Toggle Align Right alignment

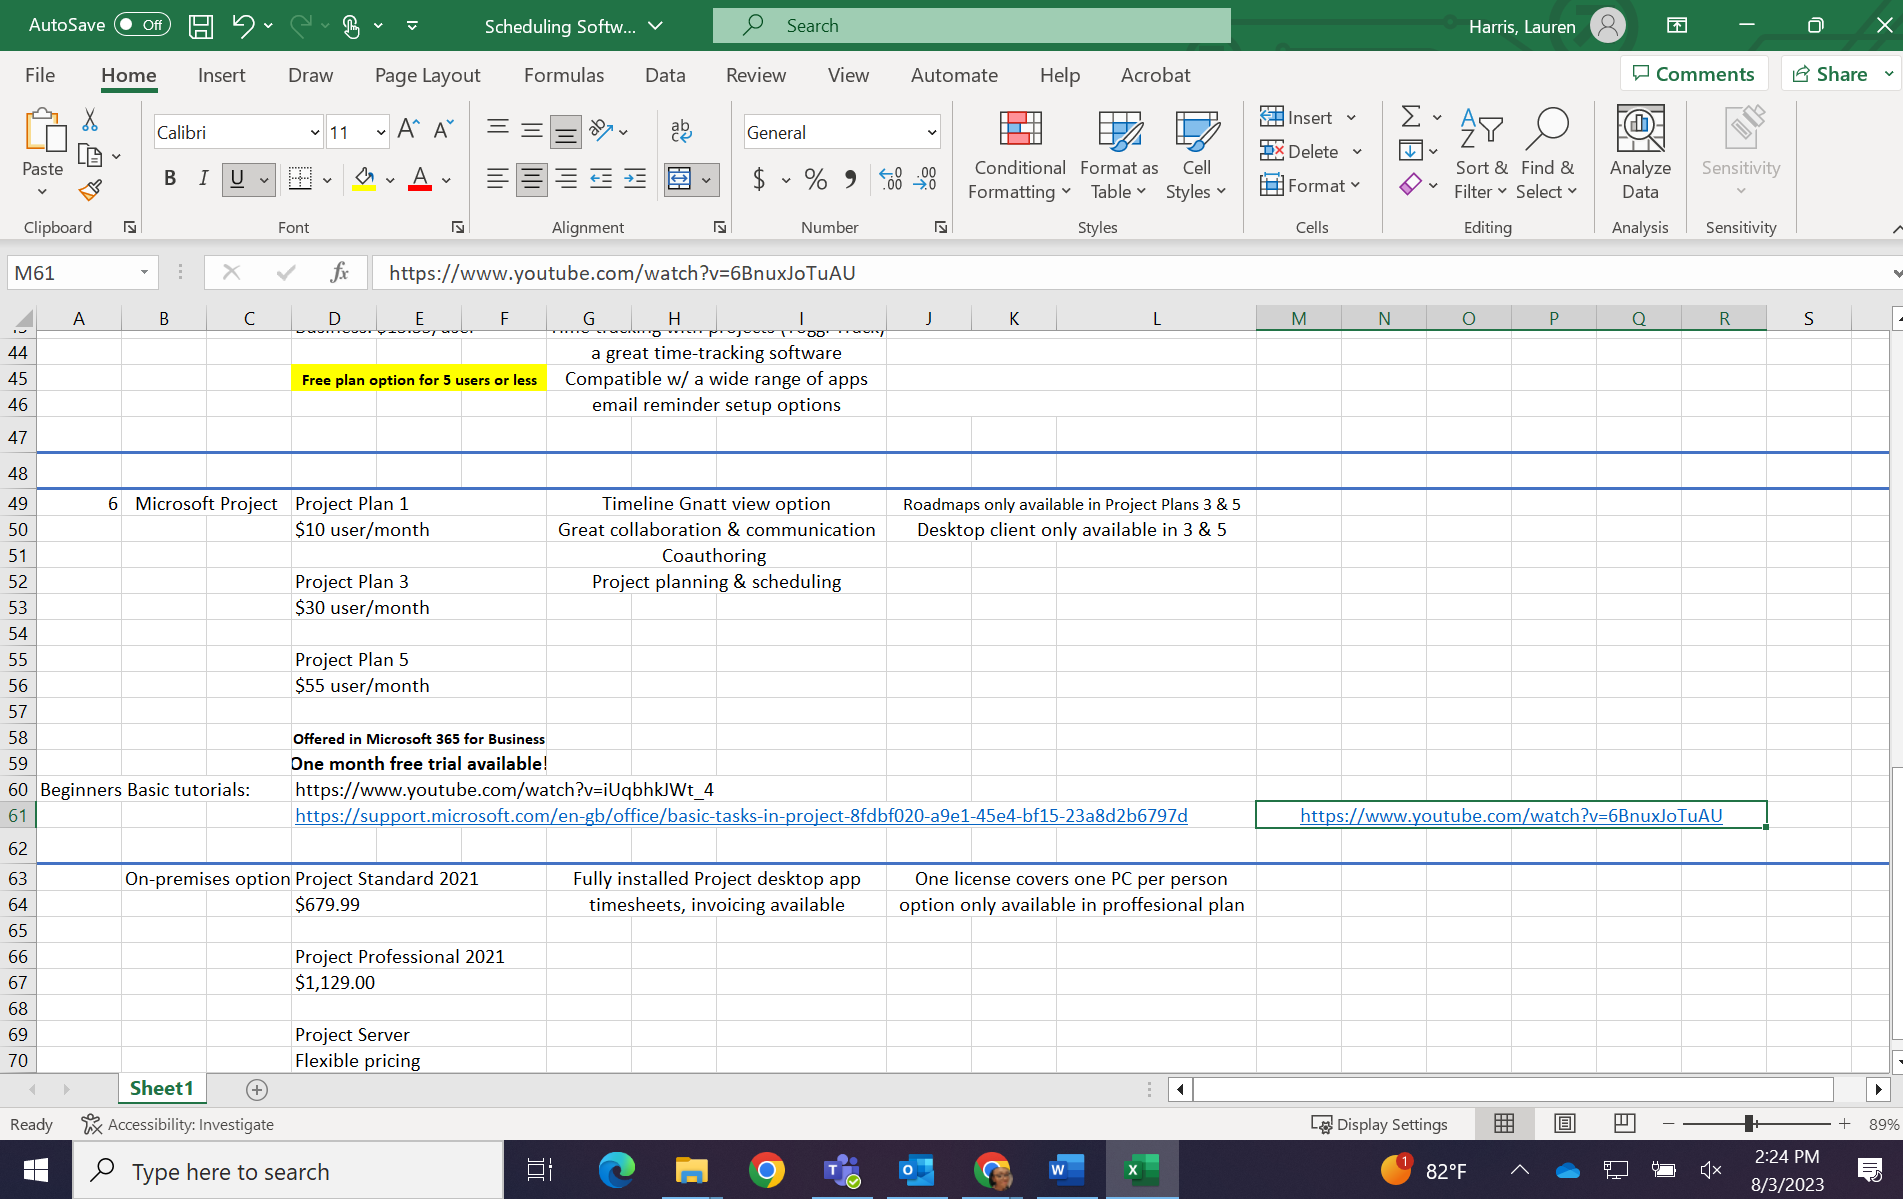[x=566, y=179]
